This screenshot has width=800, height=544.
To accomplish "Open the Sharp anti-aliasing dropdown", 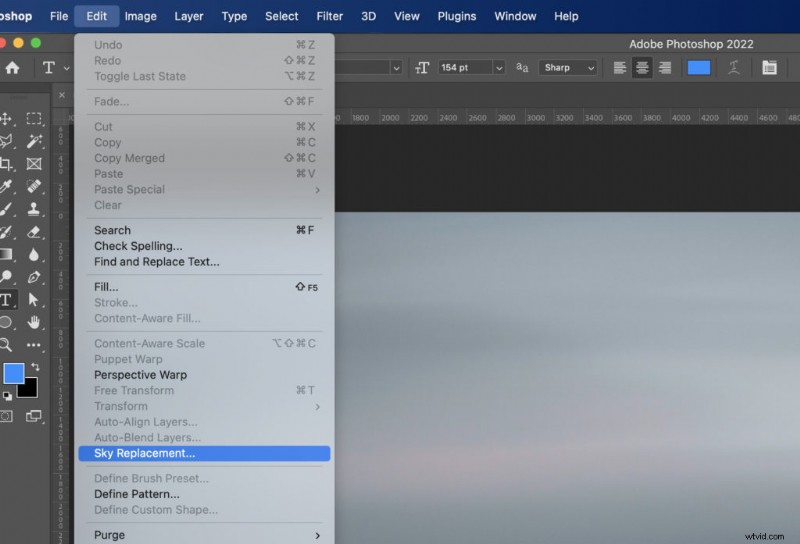I will [590, 68].
